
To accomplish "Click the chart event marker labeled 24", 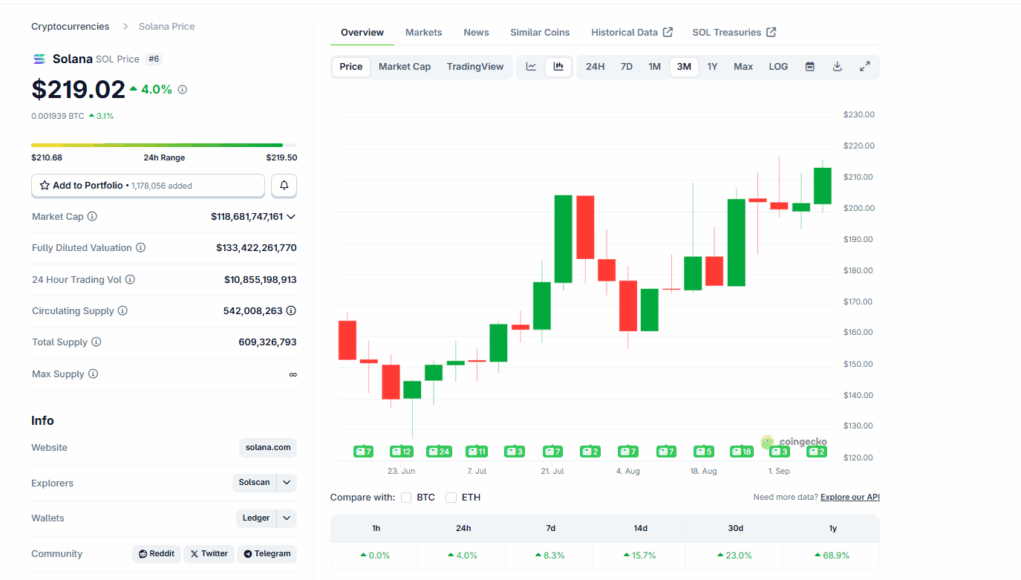I will [439, 452].
